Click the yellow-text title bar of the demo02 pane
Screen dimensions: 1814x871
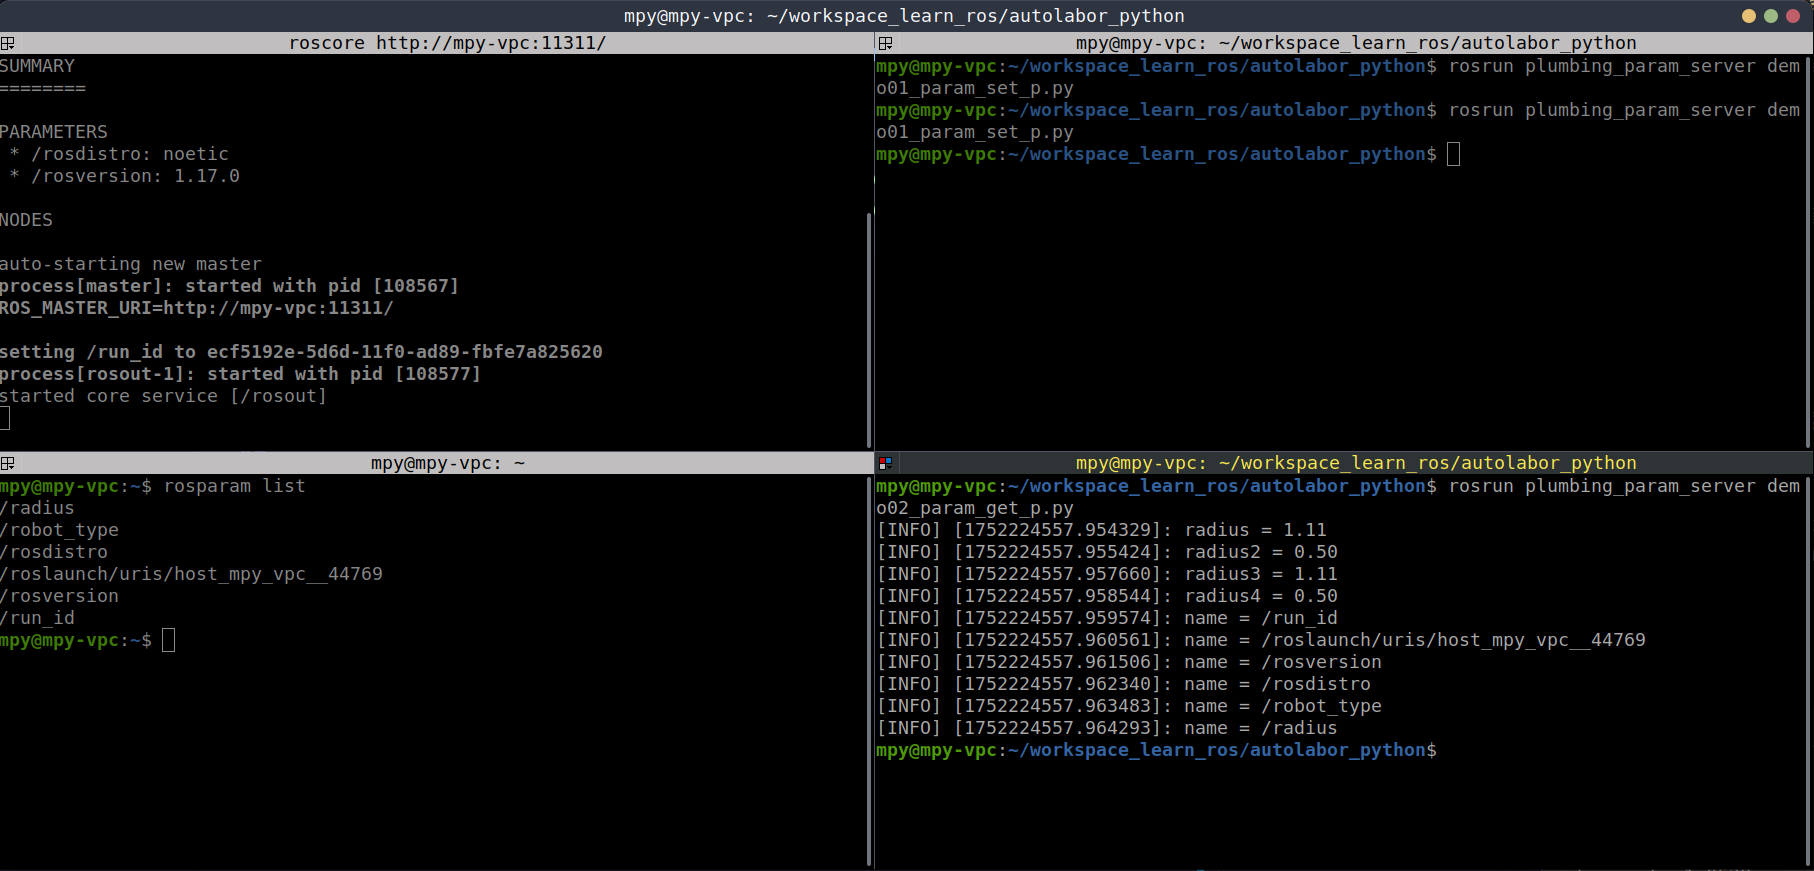coord(1355,463)
